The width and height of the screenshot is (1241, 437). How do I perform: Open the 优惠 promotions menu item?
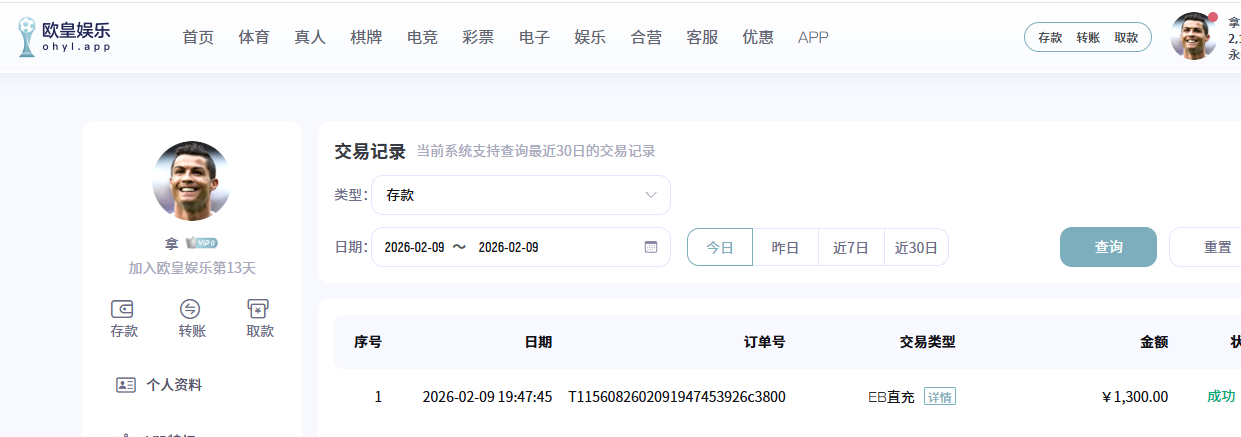click(x=758, y=38)
